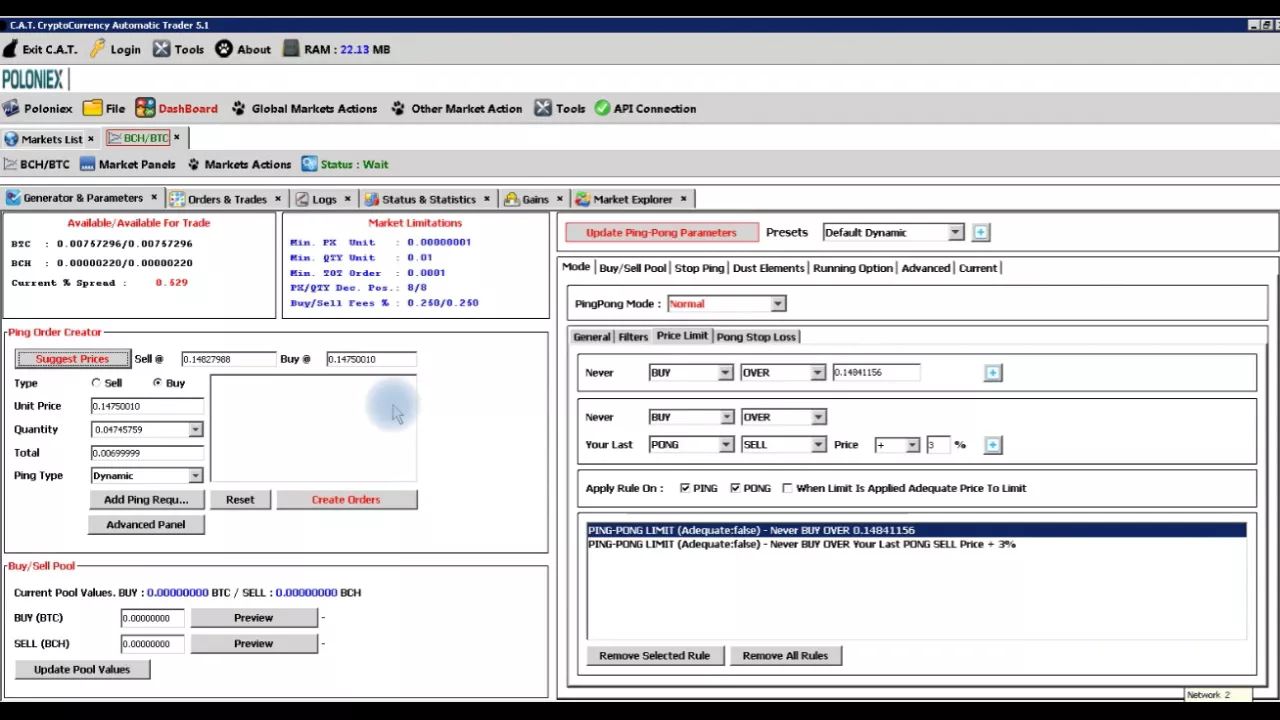Click the RAM chip icon

click(x=291, y=49)
